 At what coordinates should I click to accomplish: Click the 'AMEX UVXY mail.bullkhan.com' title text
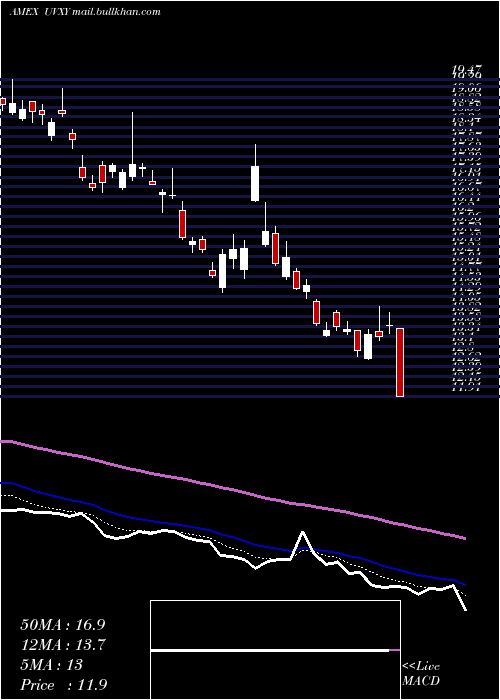(x=85, y=12)
